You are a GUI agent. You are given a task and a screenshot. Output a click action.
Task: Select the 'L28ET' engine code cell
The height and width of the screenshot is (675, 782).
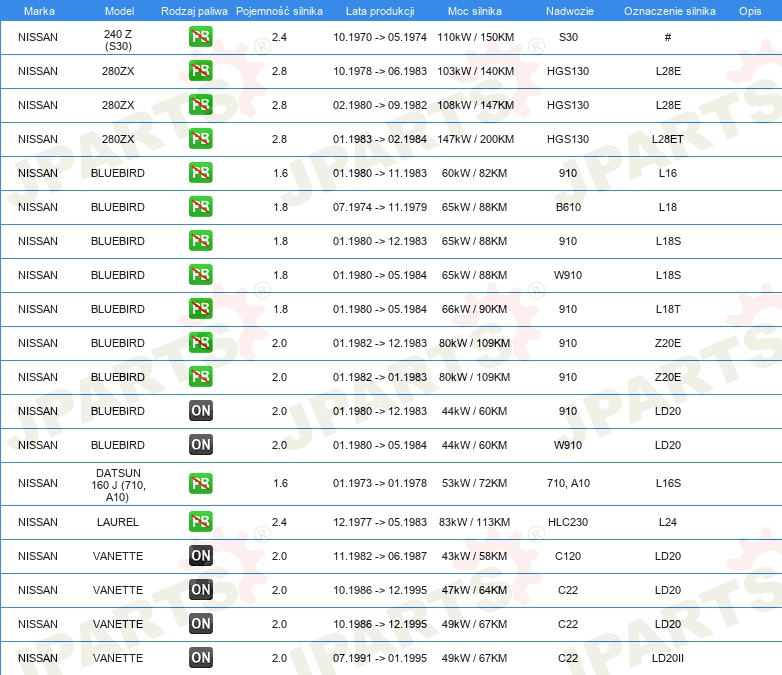pyautogui.click(x=668, y=139)
